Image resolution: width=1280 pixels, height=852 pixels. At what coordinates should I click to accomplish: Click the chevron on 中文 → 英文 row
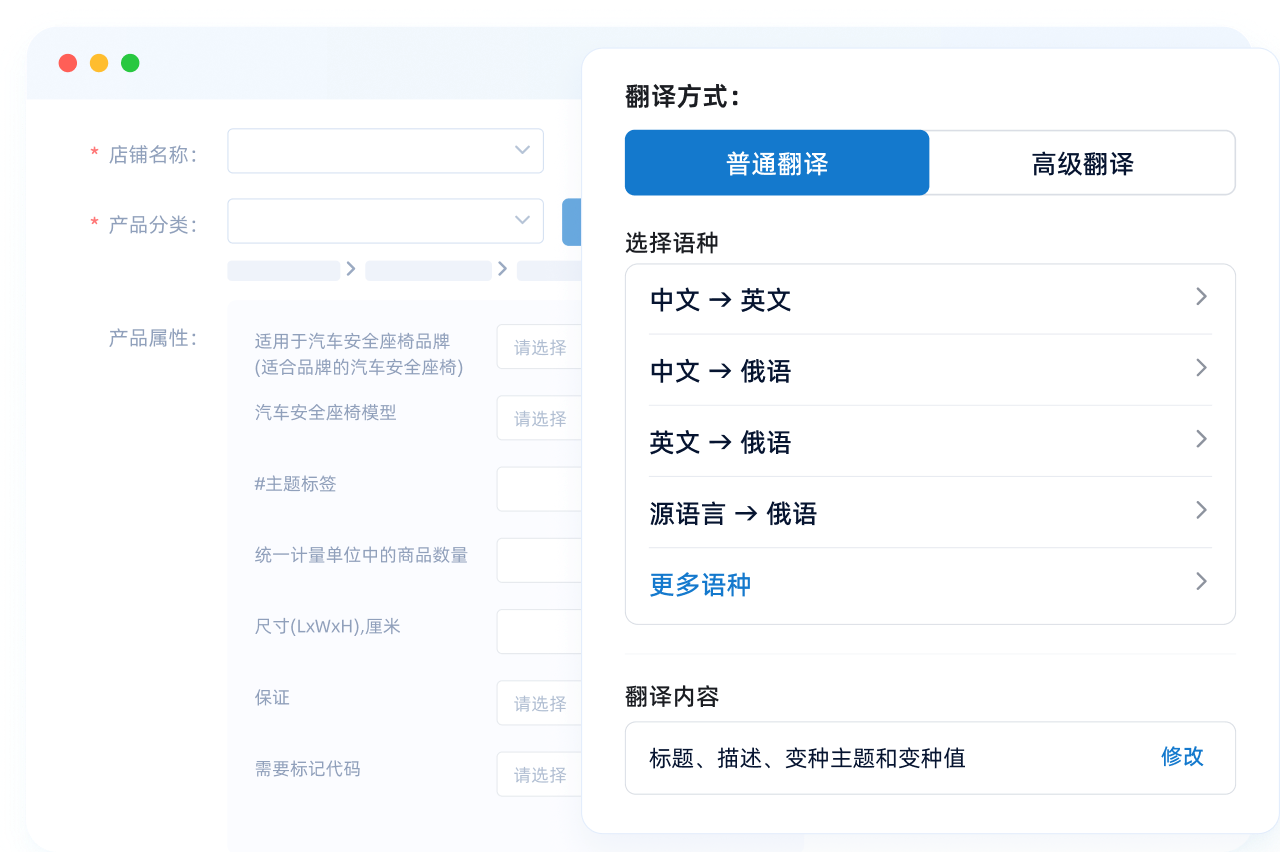click(1201, 297)
